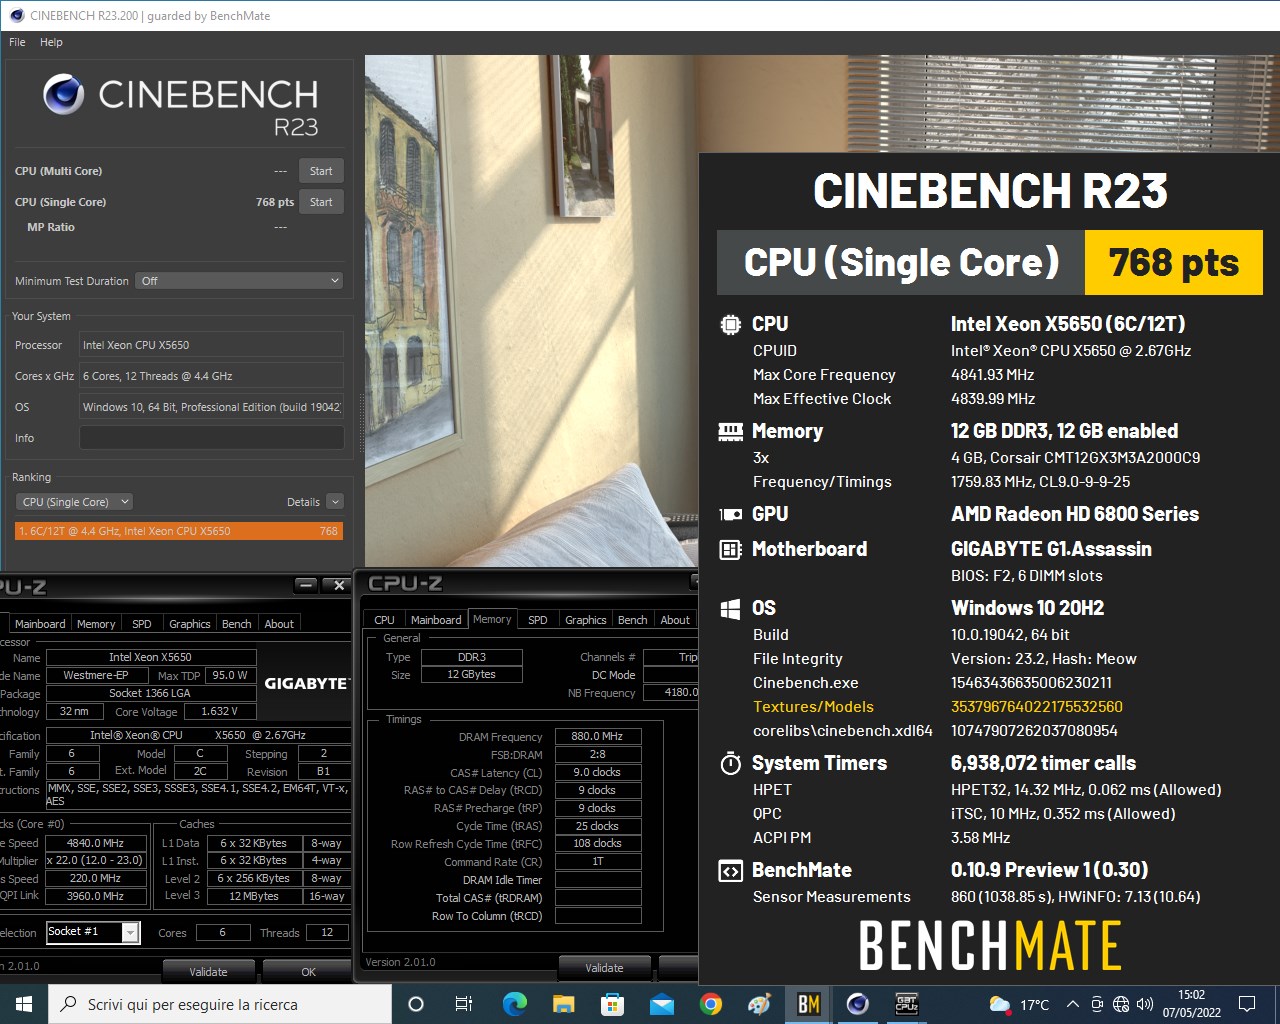Image resolution: width=1280 pixels, height=1024 pixels.
Task: Expand the ranking Details dropdown arrow
Action: [x=335, y=502]
